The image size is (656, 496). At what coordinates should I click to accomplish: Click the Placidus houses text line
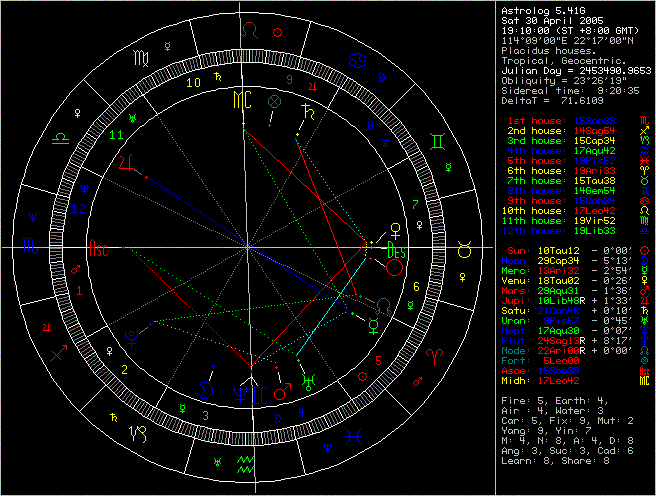[545, 49]
